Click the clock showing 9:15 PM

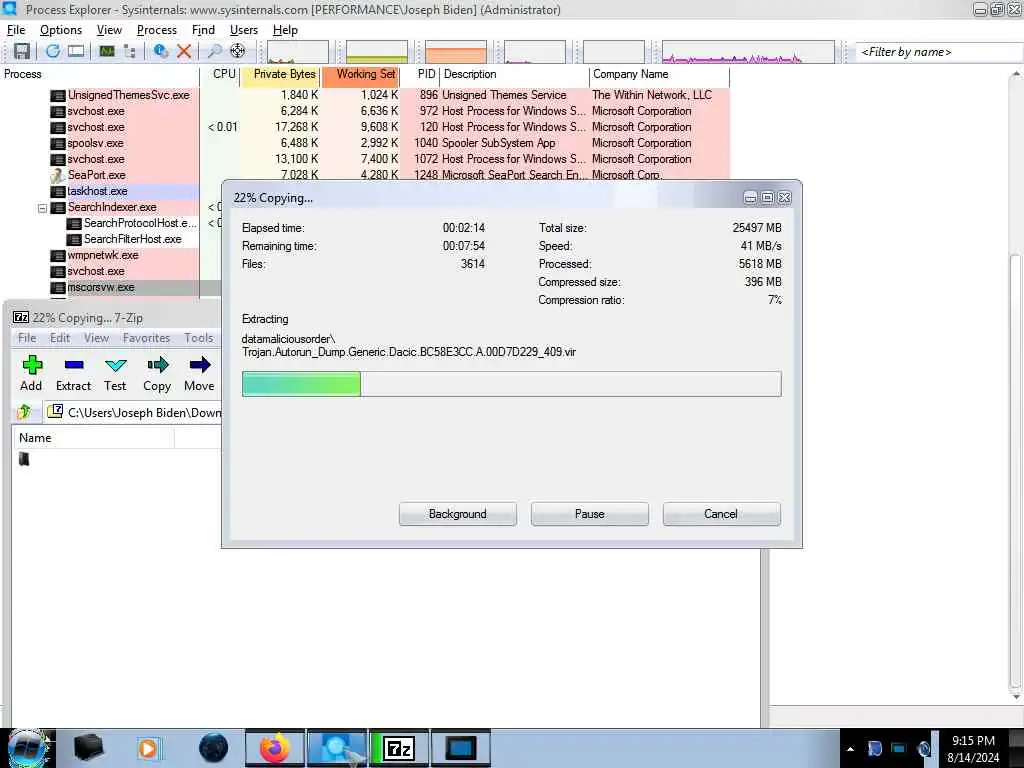point(973,741)
